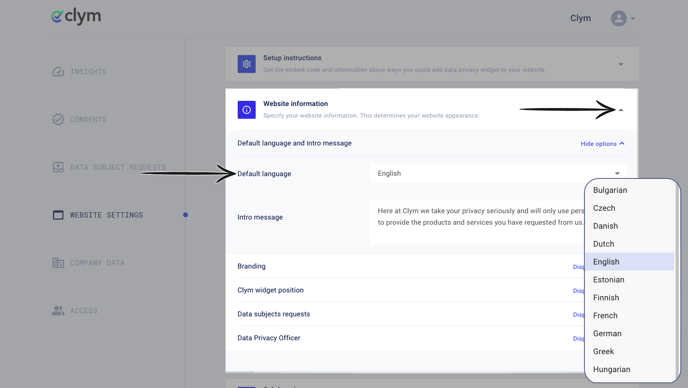Open Data Subject Requests page
This screenshot has height=388, width=688.
(x=118, y=167)
